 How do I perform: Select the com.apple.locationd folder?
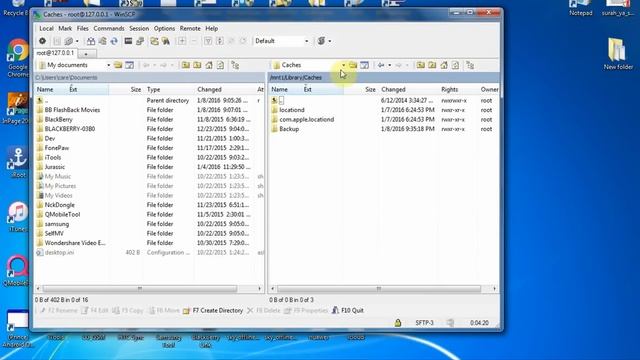(307, 120)
